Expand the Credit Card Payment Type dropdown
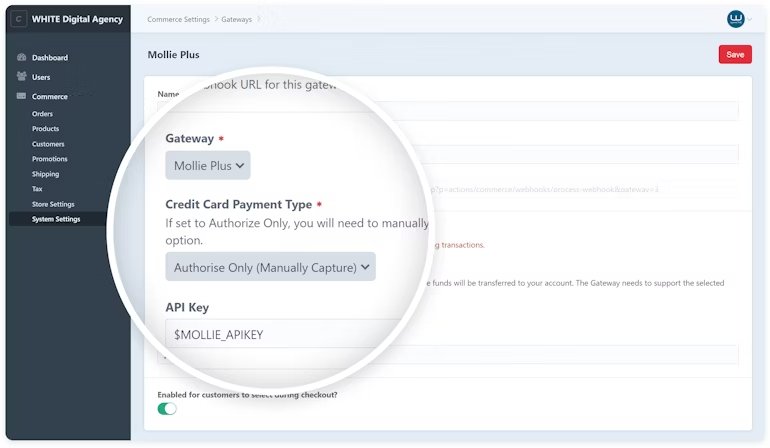Image resolution: width=770 pixels, height=448 pixels. coord(270,267)
